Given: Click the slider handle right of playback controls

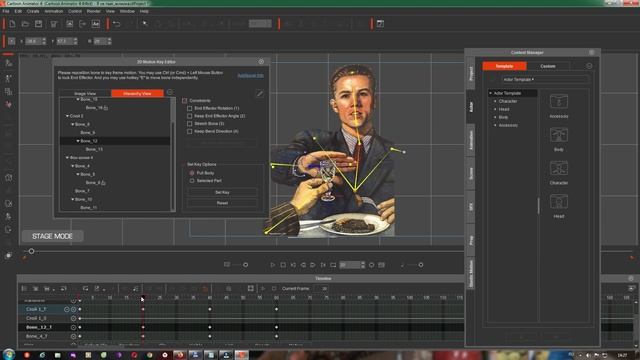Looking at the screenshot, I should click(x=421, y=265).
